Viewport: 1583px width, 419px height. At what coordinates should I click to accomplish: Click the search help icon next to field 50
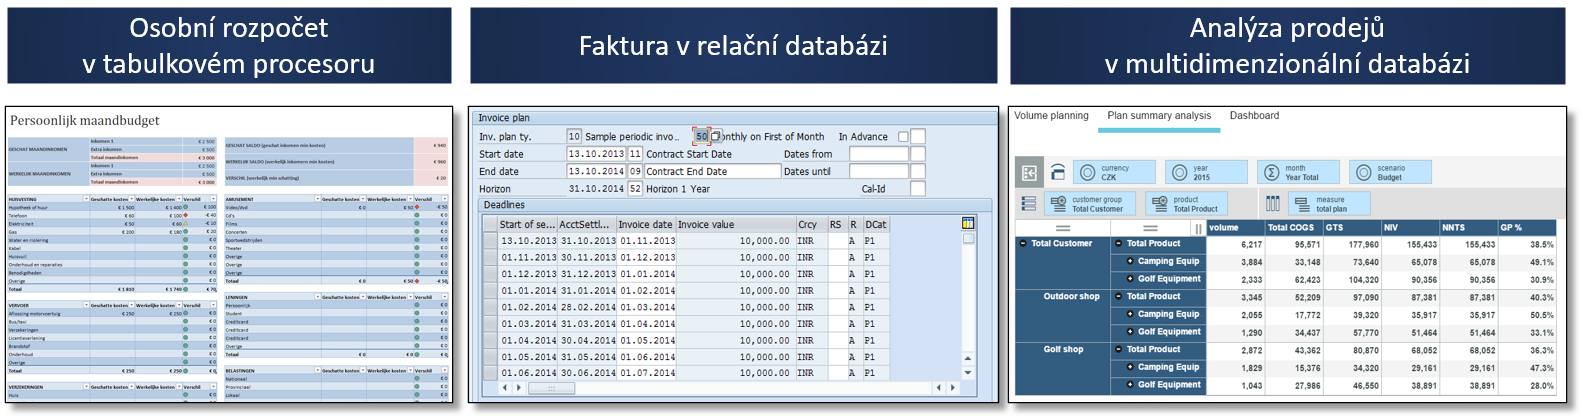716,136
